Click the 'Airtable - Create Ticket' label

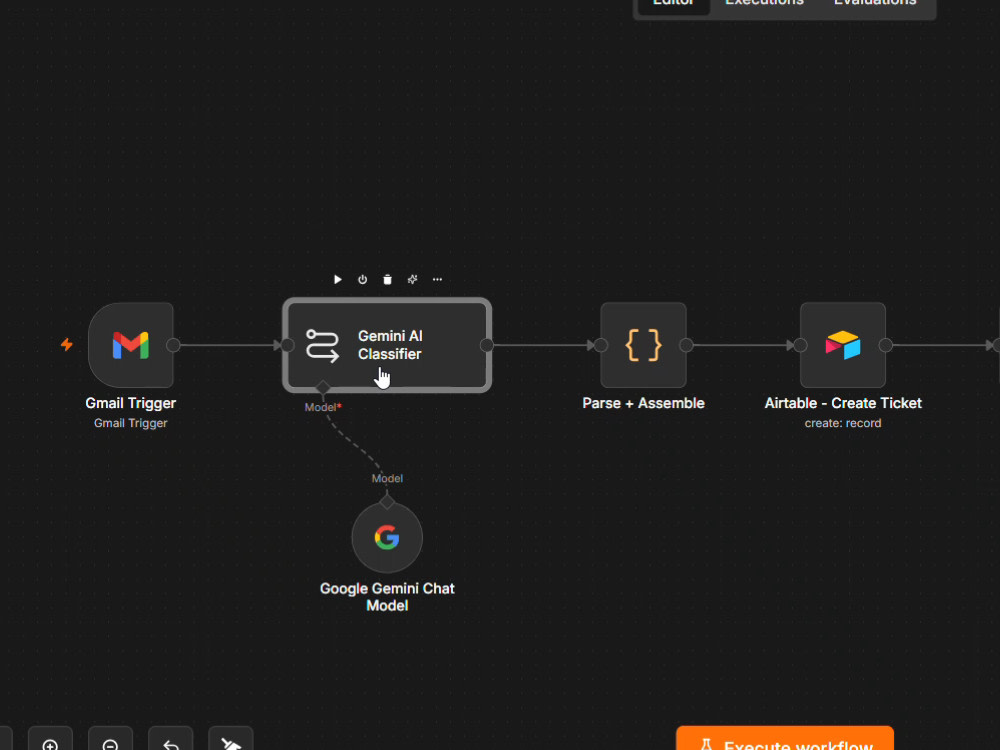tap(843, 403)
